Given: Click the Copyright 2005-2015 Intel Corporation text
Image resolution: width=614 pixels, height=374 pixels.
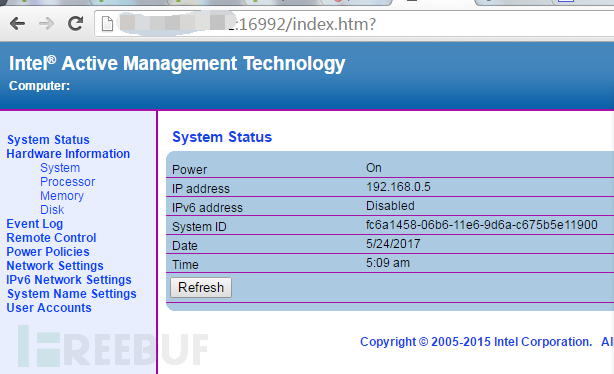Looking at the screenshot, I should 476,342.
